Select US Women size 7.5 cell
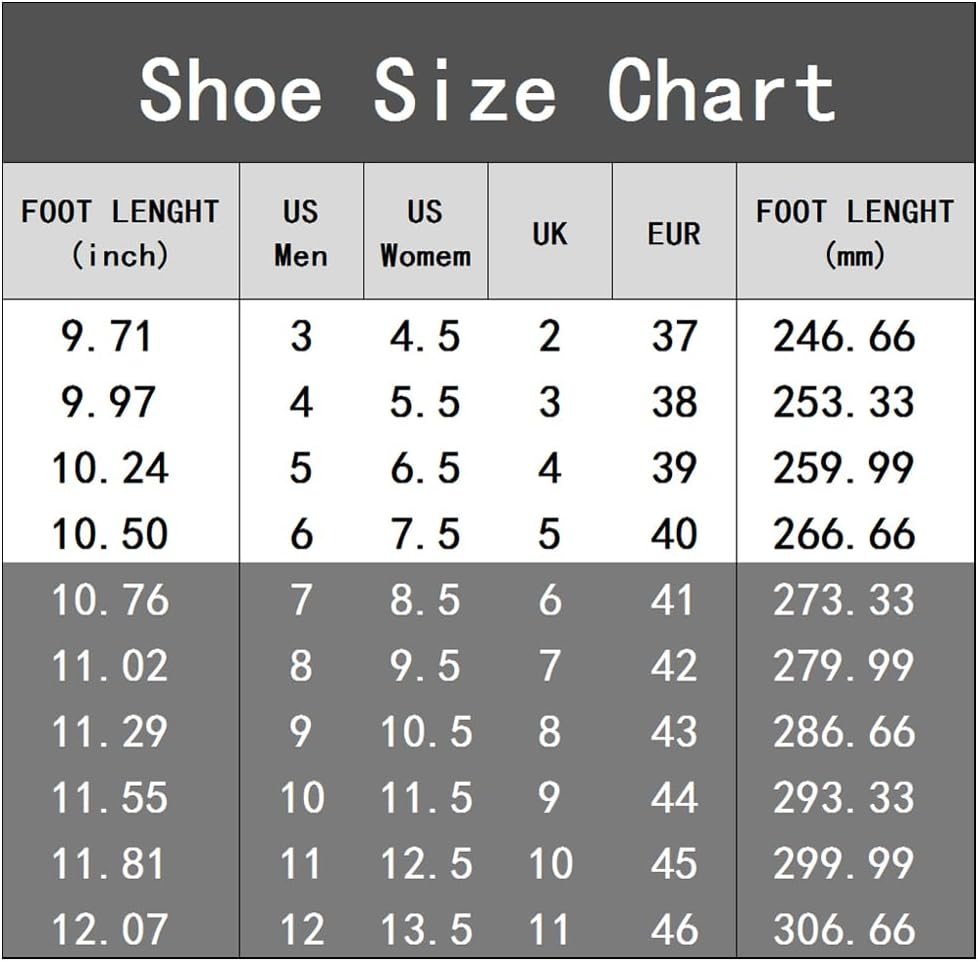Viewport: 978px width, 962px height. [425, 535]
